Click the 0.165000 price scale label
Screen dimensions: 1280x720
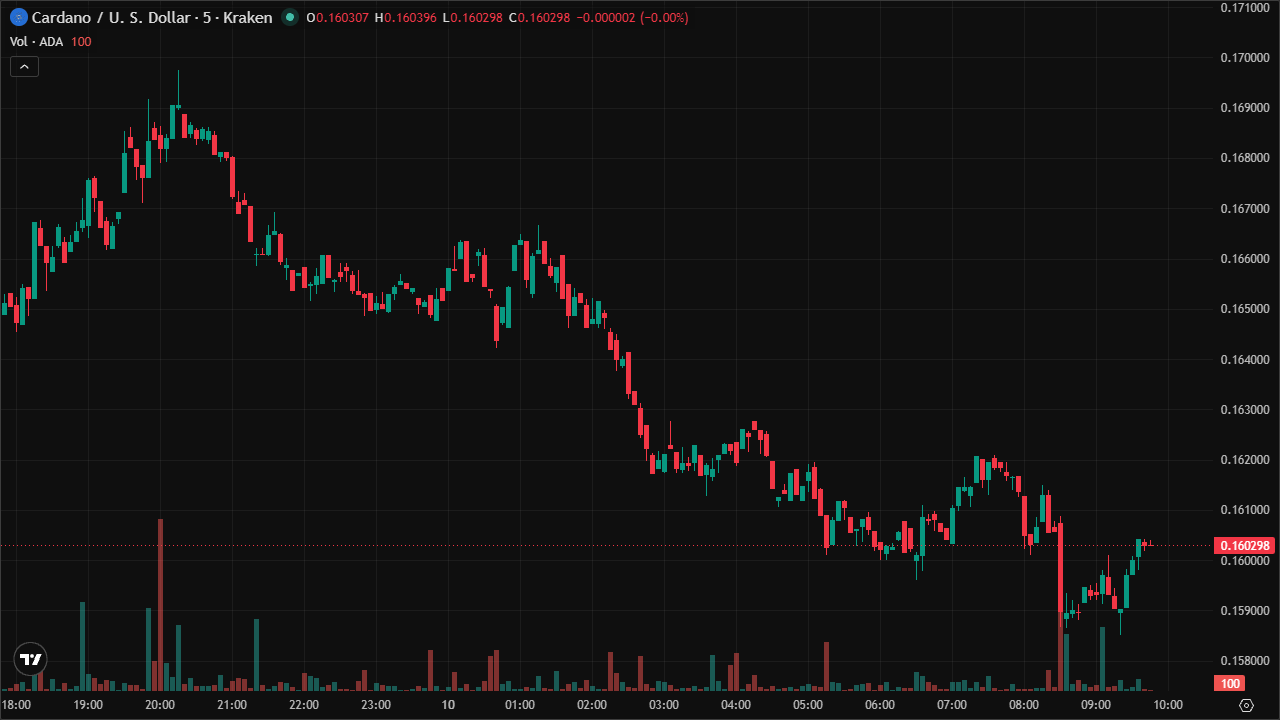point(1245,308)
